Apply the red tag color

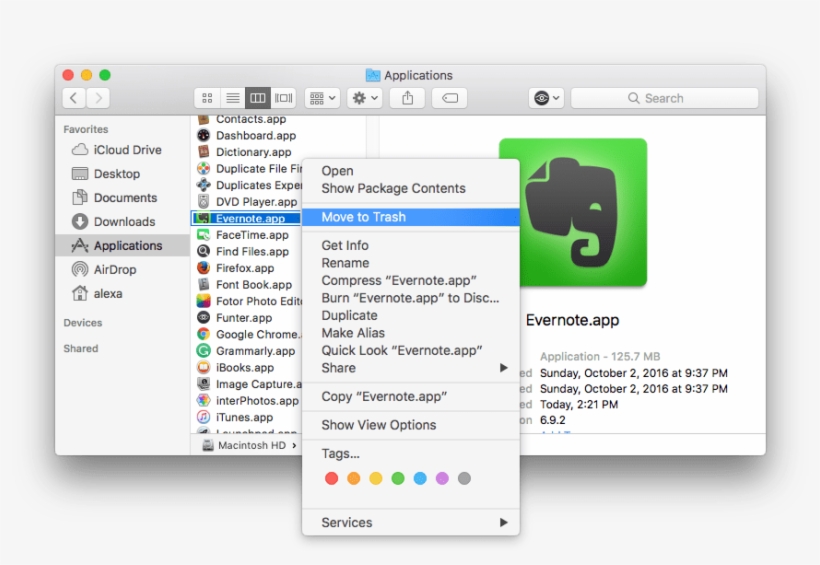[332, 478]
